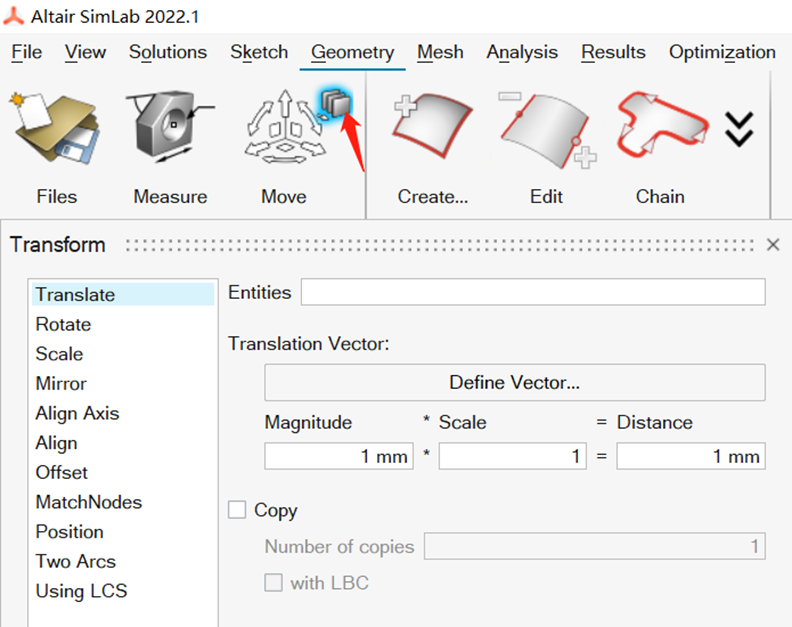Click the Magnitude value field
792x627 pixels.
point(339,456)
